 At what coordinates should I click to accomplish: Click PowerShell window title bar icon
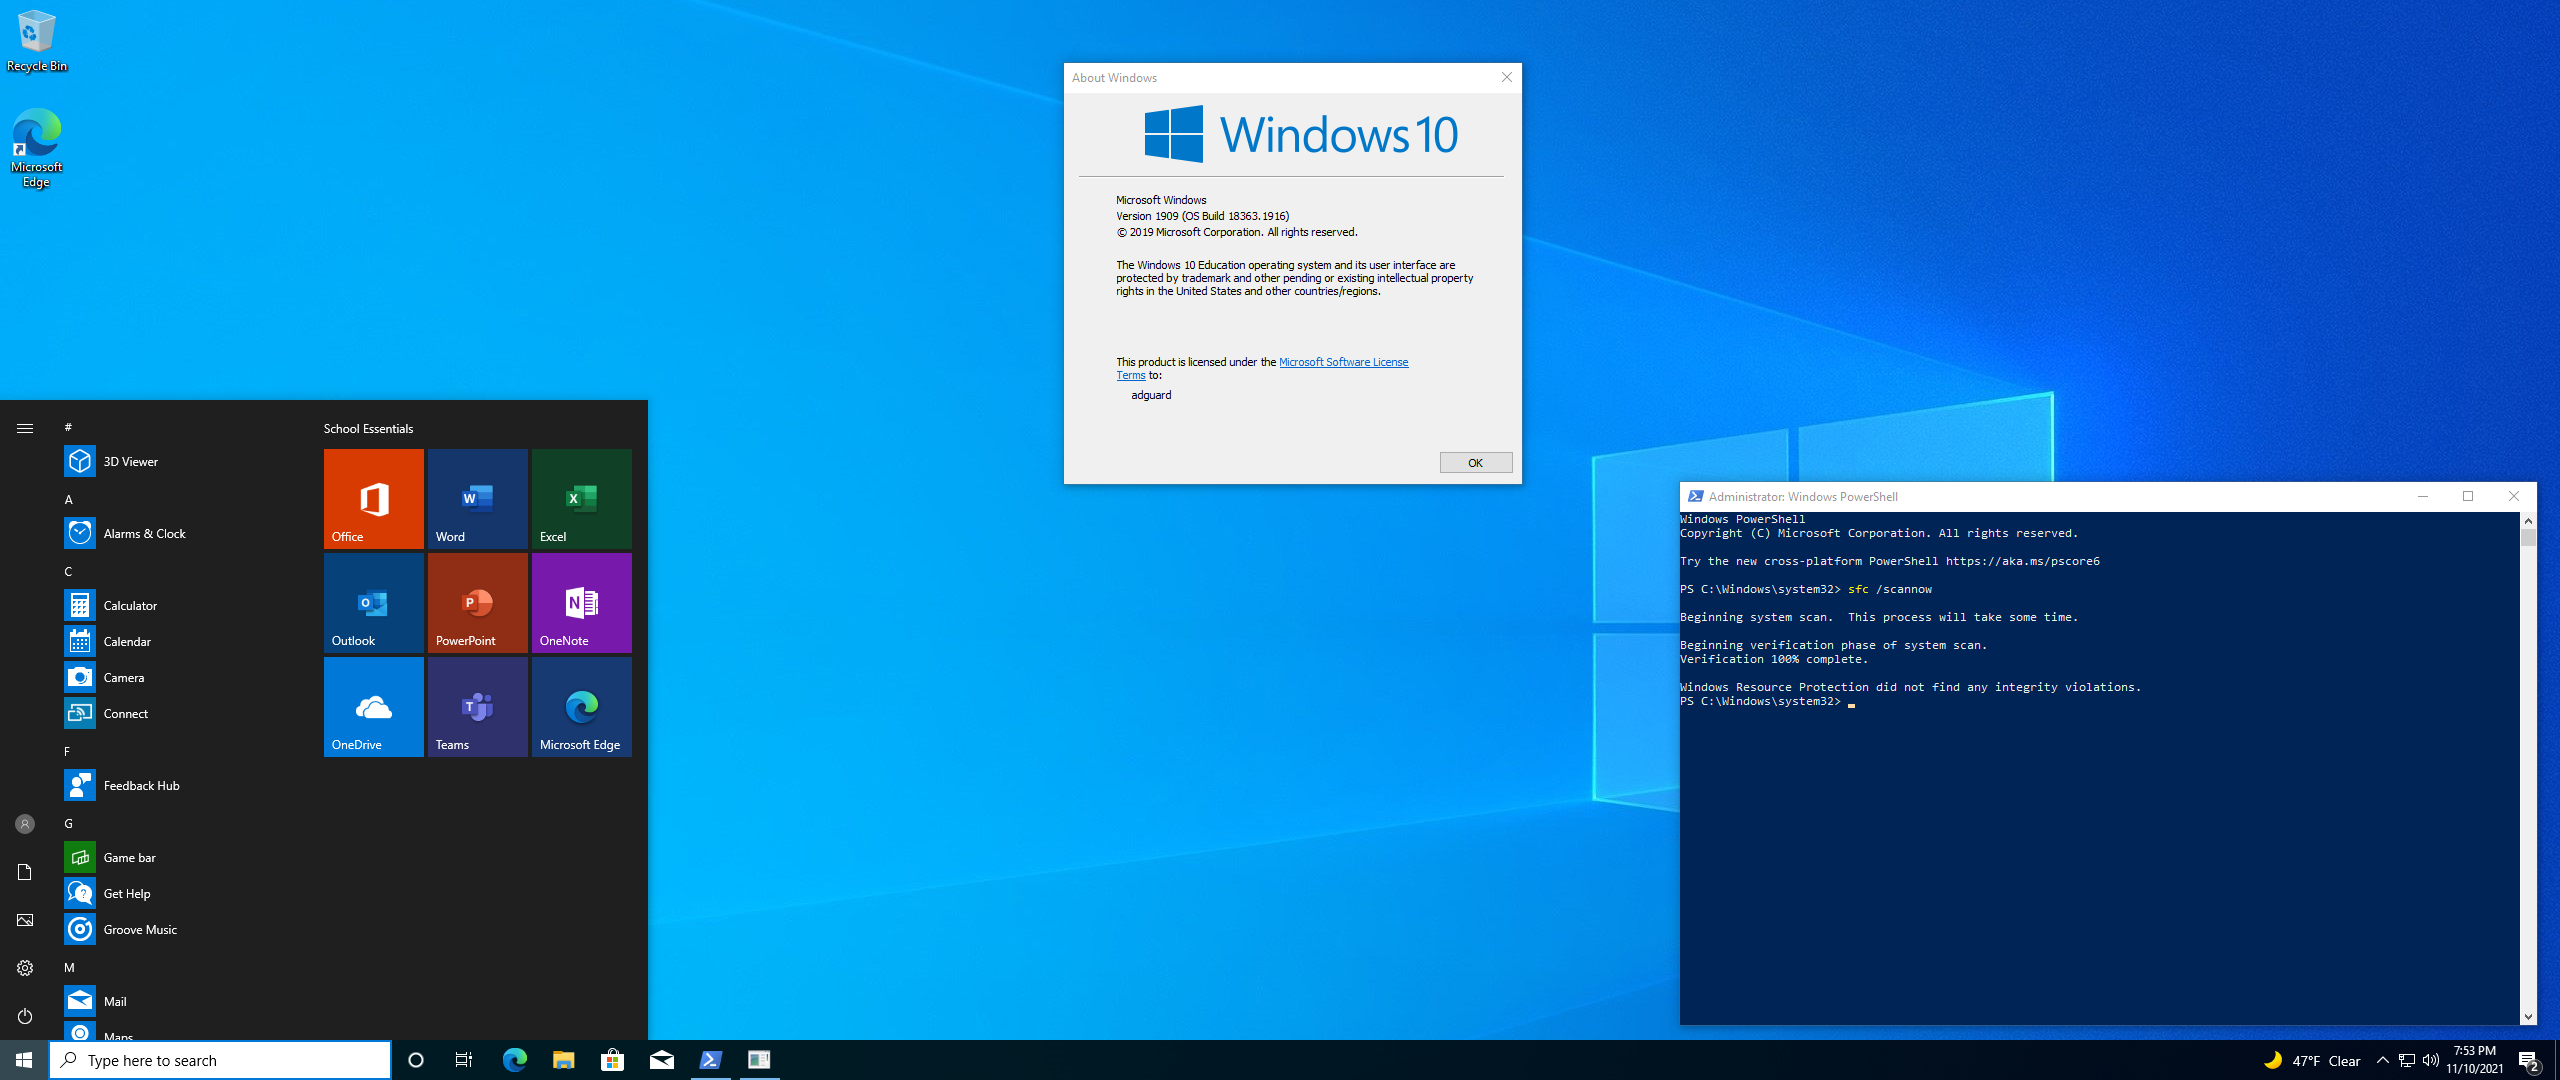click(1695, 496)
